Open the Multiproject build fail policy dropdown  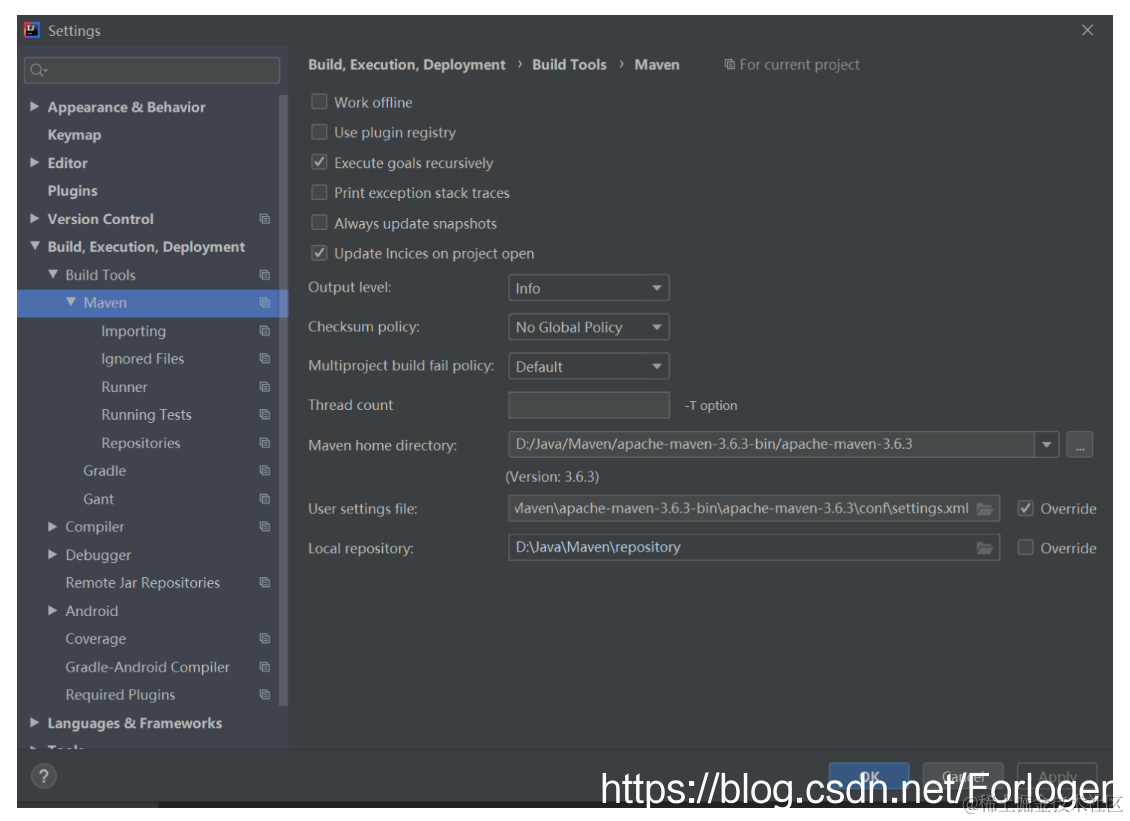click(x=589, y=366)
